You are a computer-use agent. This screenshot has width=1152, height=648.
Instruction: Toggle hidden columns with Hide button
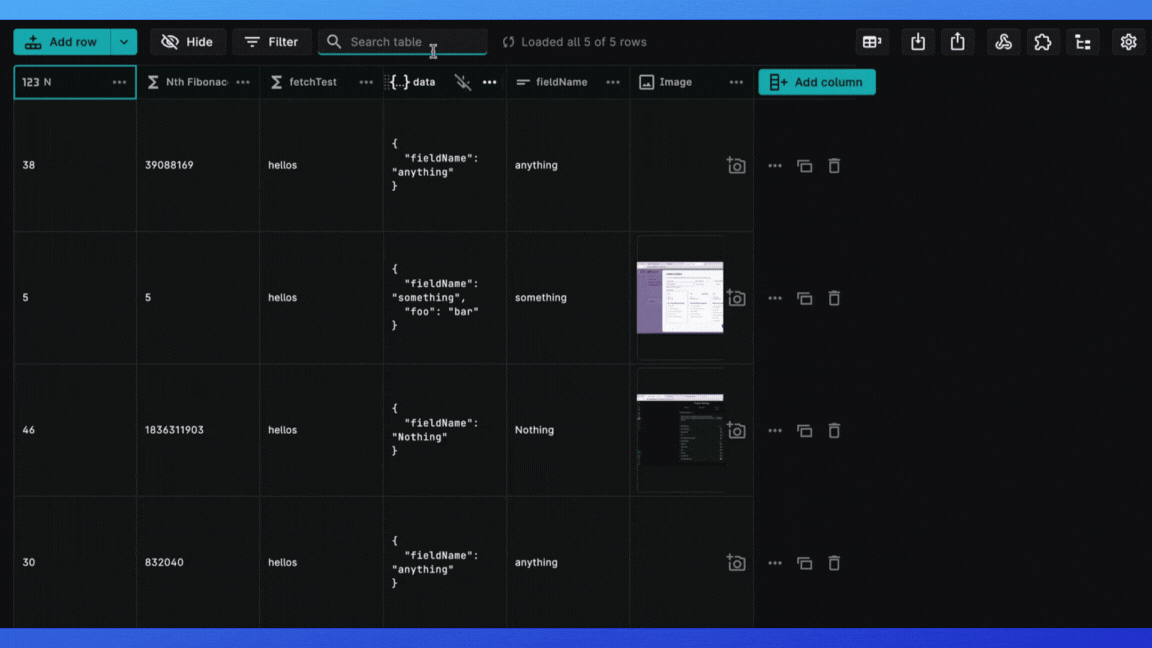click(187, 42)
